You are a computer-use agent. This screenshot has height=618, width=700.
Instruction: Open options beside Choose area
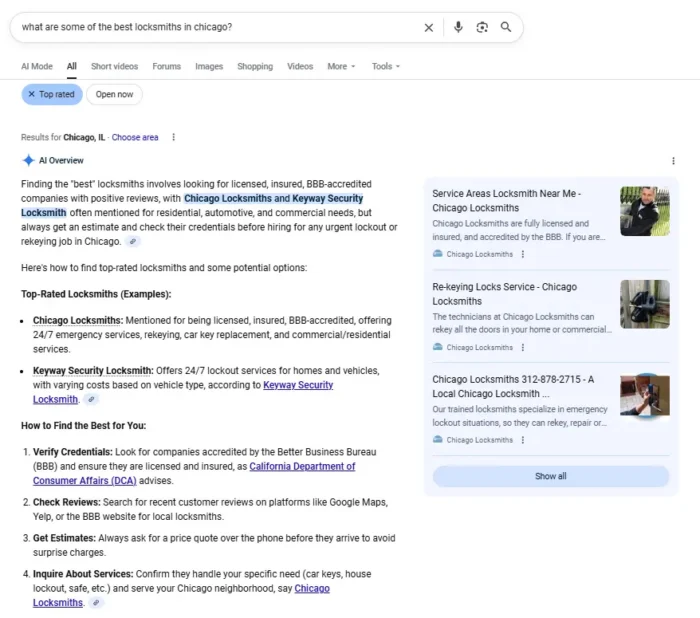[173, 138]
